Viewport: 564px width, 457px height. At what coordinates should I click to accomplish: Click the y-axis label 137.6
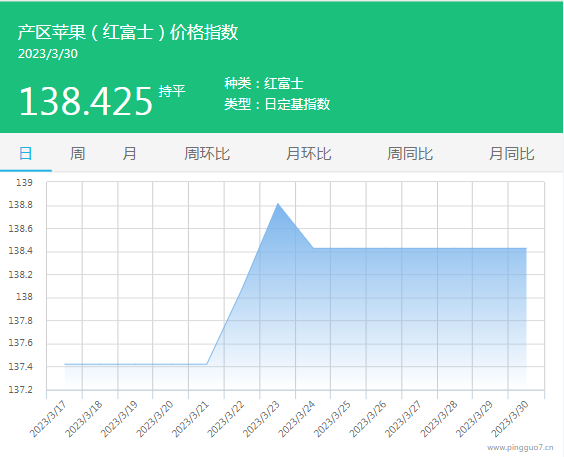[21, 343]
